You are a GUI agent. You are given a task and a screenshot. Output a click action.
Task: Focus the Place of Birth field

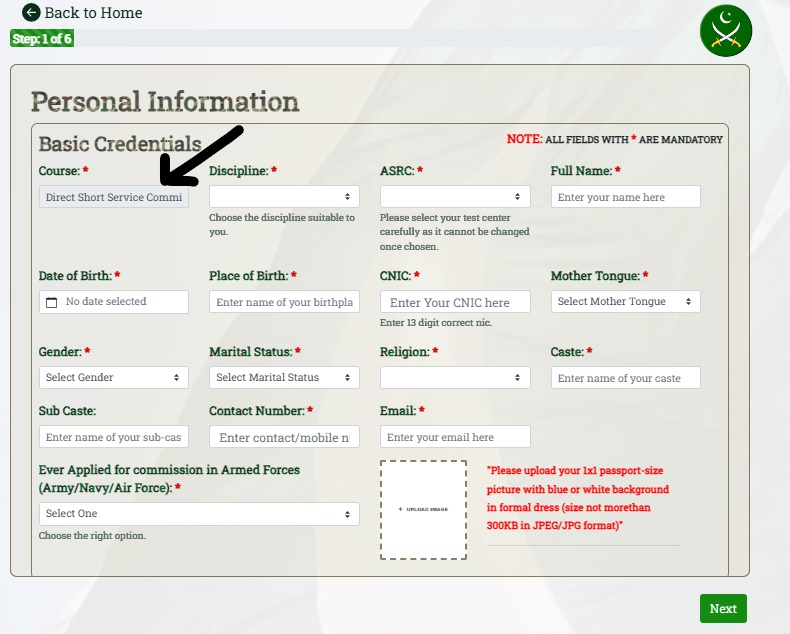284,302
